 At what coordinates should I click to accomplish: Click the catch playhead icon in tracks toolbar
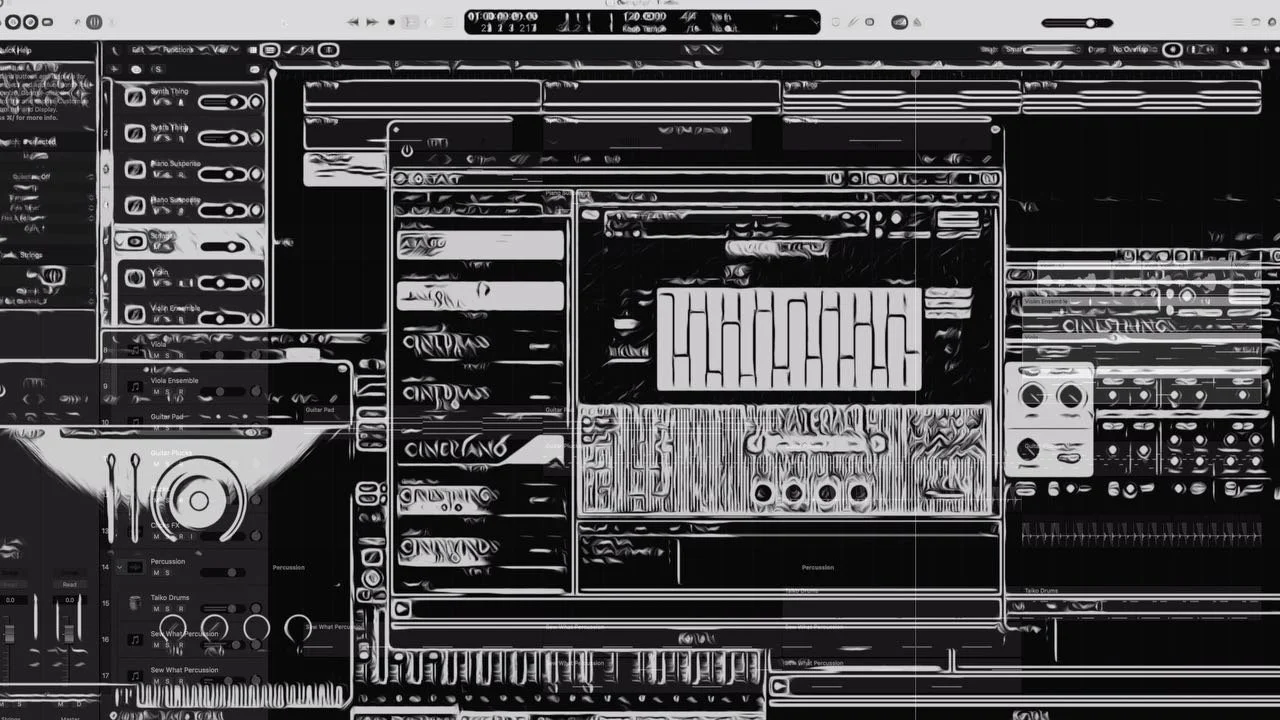click(x=329, y=50)
